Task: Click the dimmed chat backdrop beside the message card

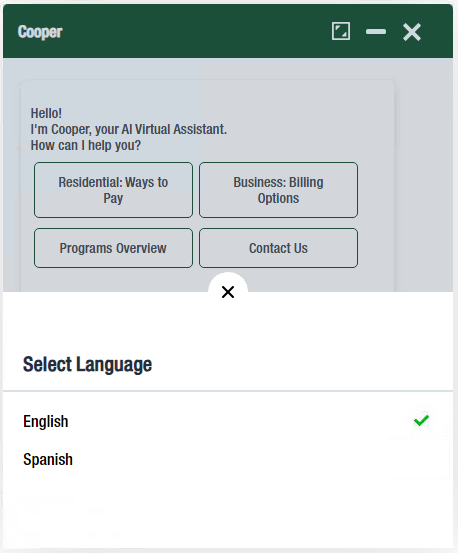Action: [423, 176]
